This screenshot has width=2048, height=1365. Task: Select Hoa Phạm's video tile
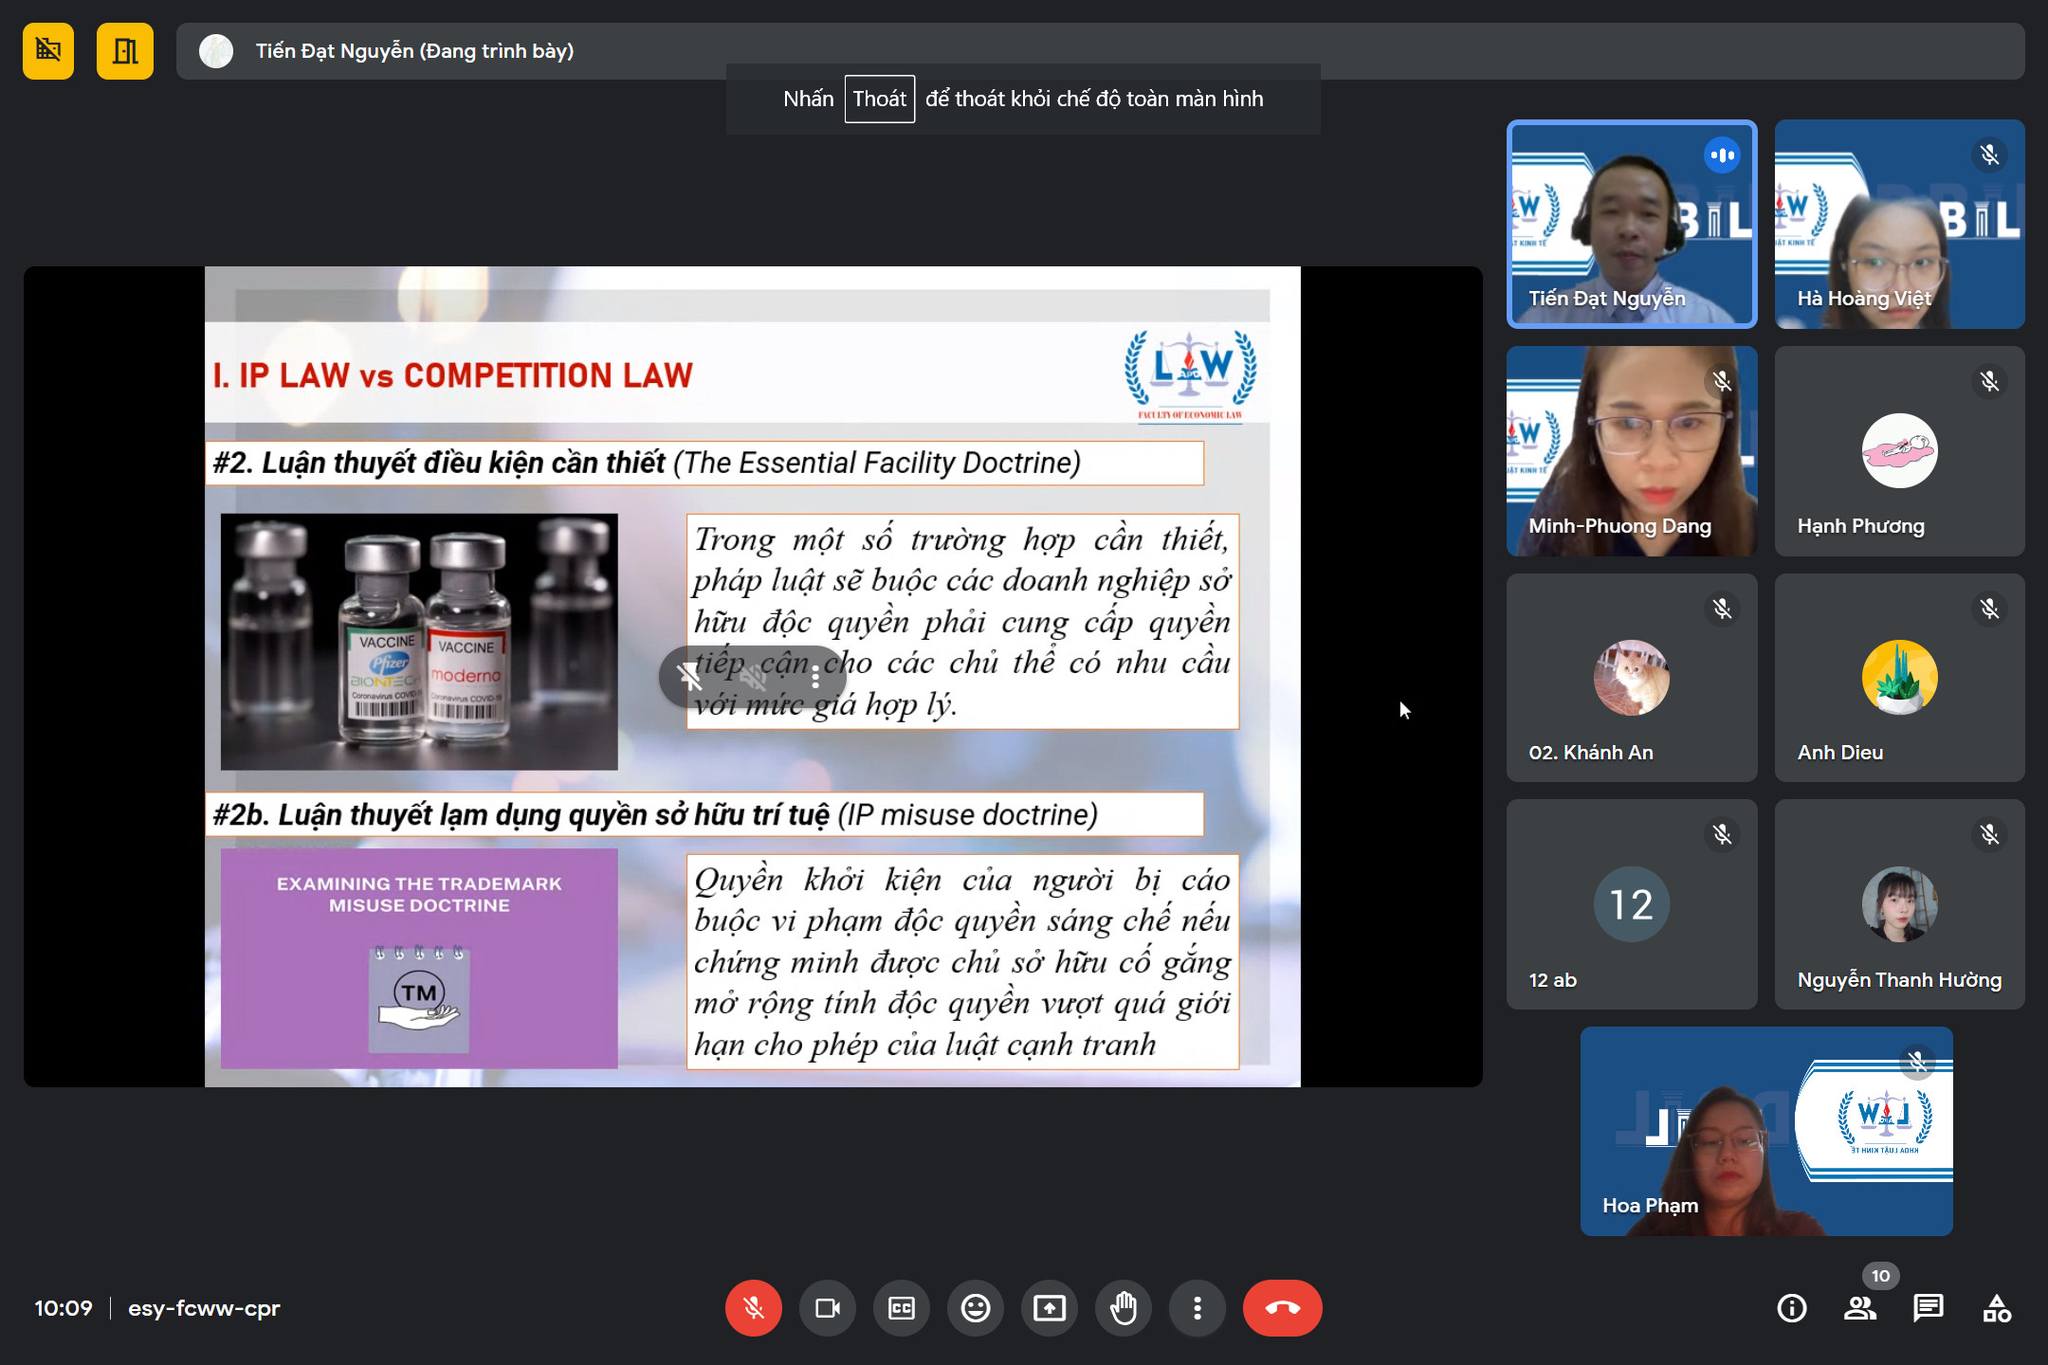pyautogui.click(x=1765, y=1131)
